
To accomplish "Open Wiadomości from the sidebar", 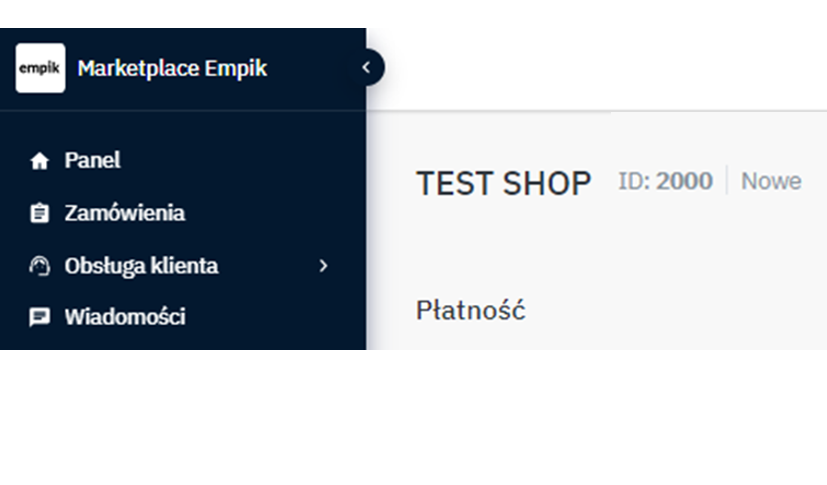I will [124, 318].
